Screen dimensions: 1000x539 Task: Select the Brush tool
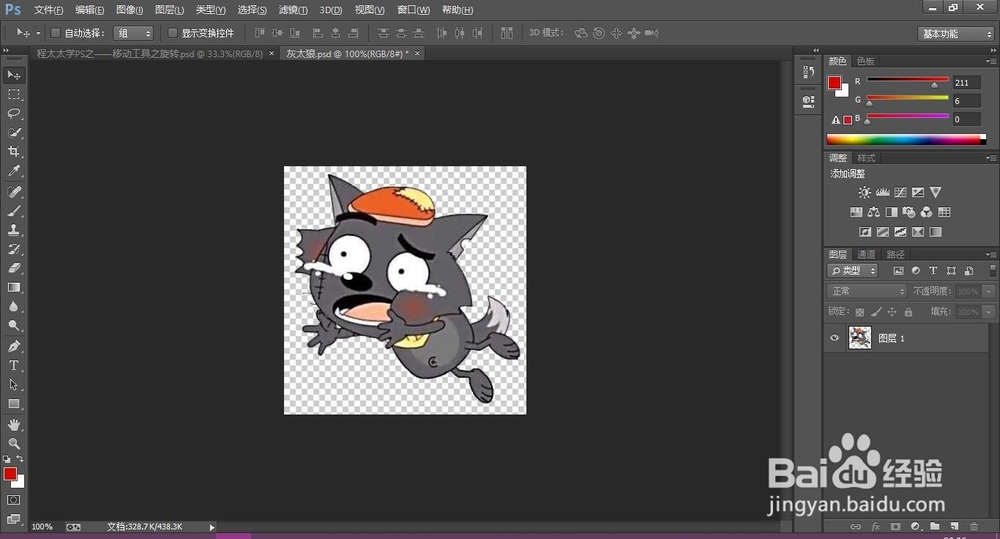coord(13,211)
